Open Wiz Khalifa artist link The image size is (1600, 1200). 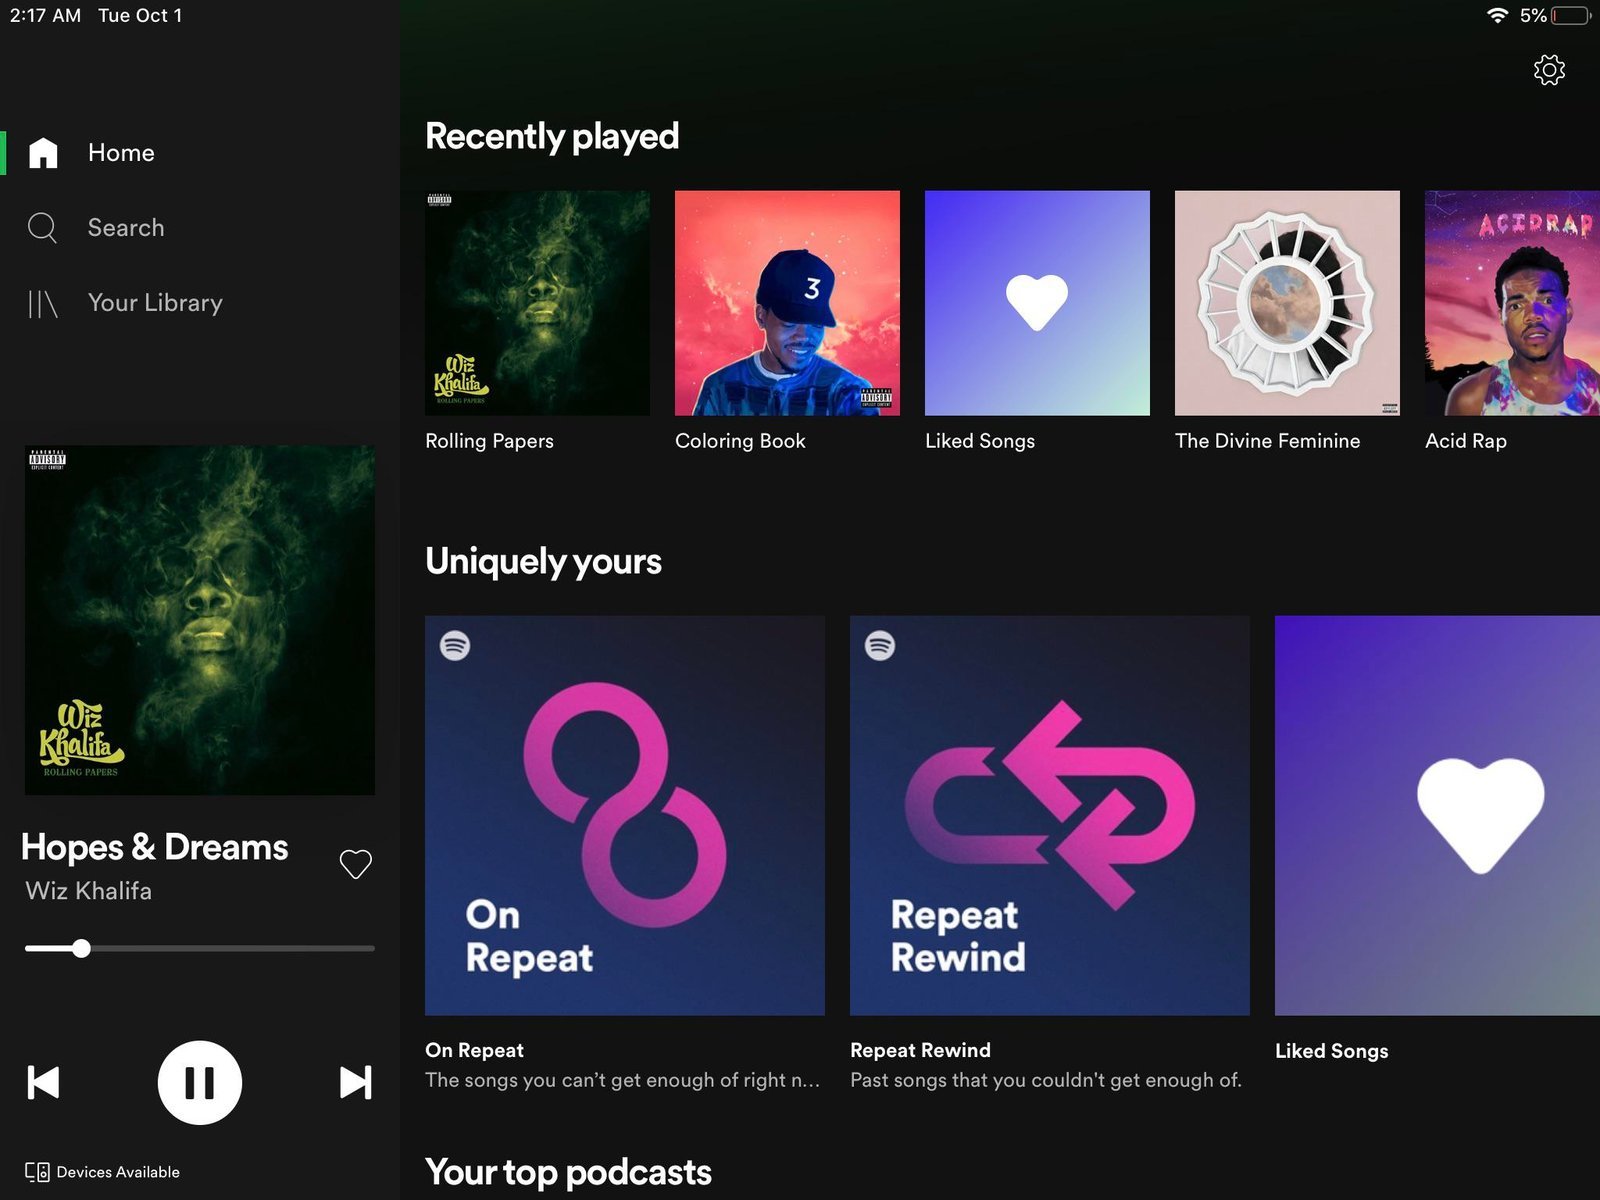pyautogui.click(x=89, y=891)
